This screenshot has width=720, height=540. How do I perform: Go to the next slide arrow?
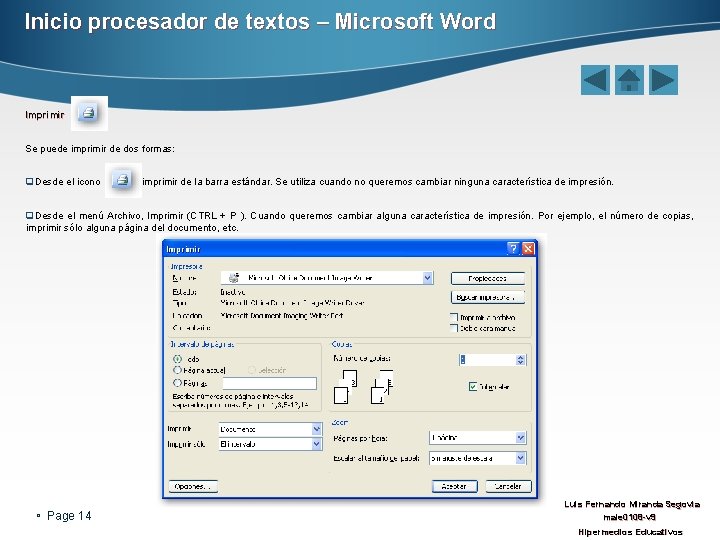[664, 80]
